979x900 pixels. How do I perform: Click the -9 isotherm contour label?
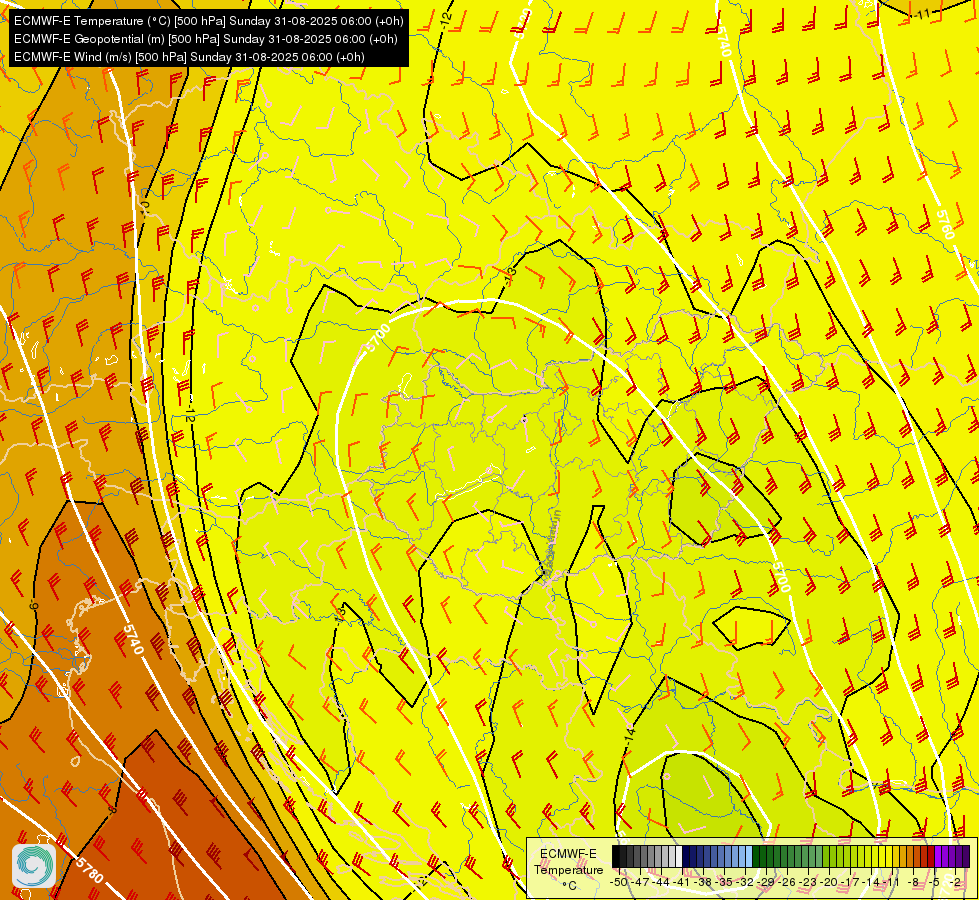pos(34,606)
